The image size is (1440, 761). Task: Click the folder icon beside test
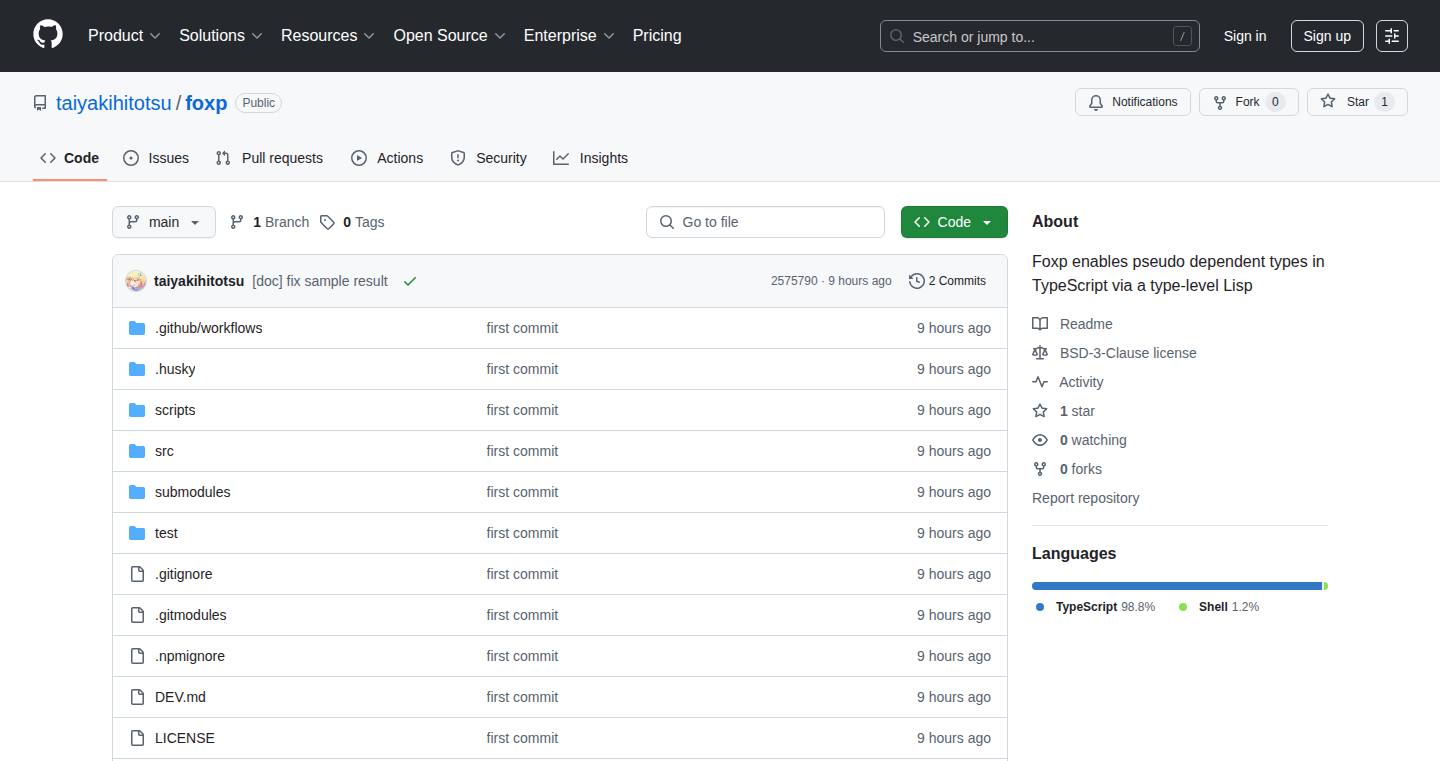click(137, 533)
